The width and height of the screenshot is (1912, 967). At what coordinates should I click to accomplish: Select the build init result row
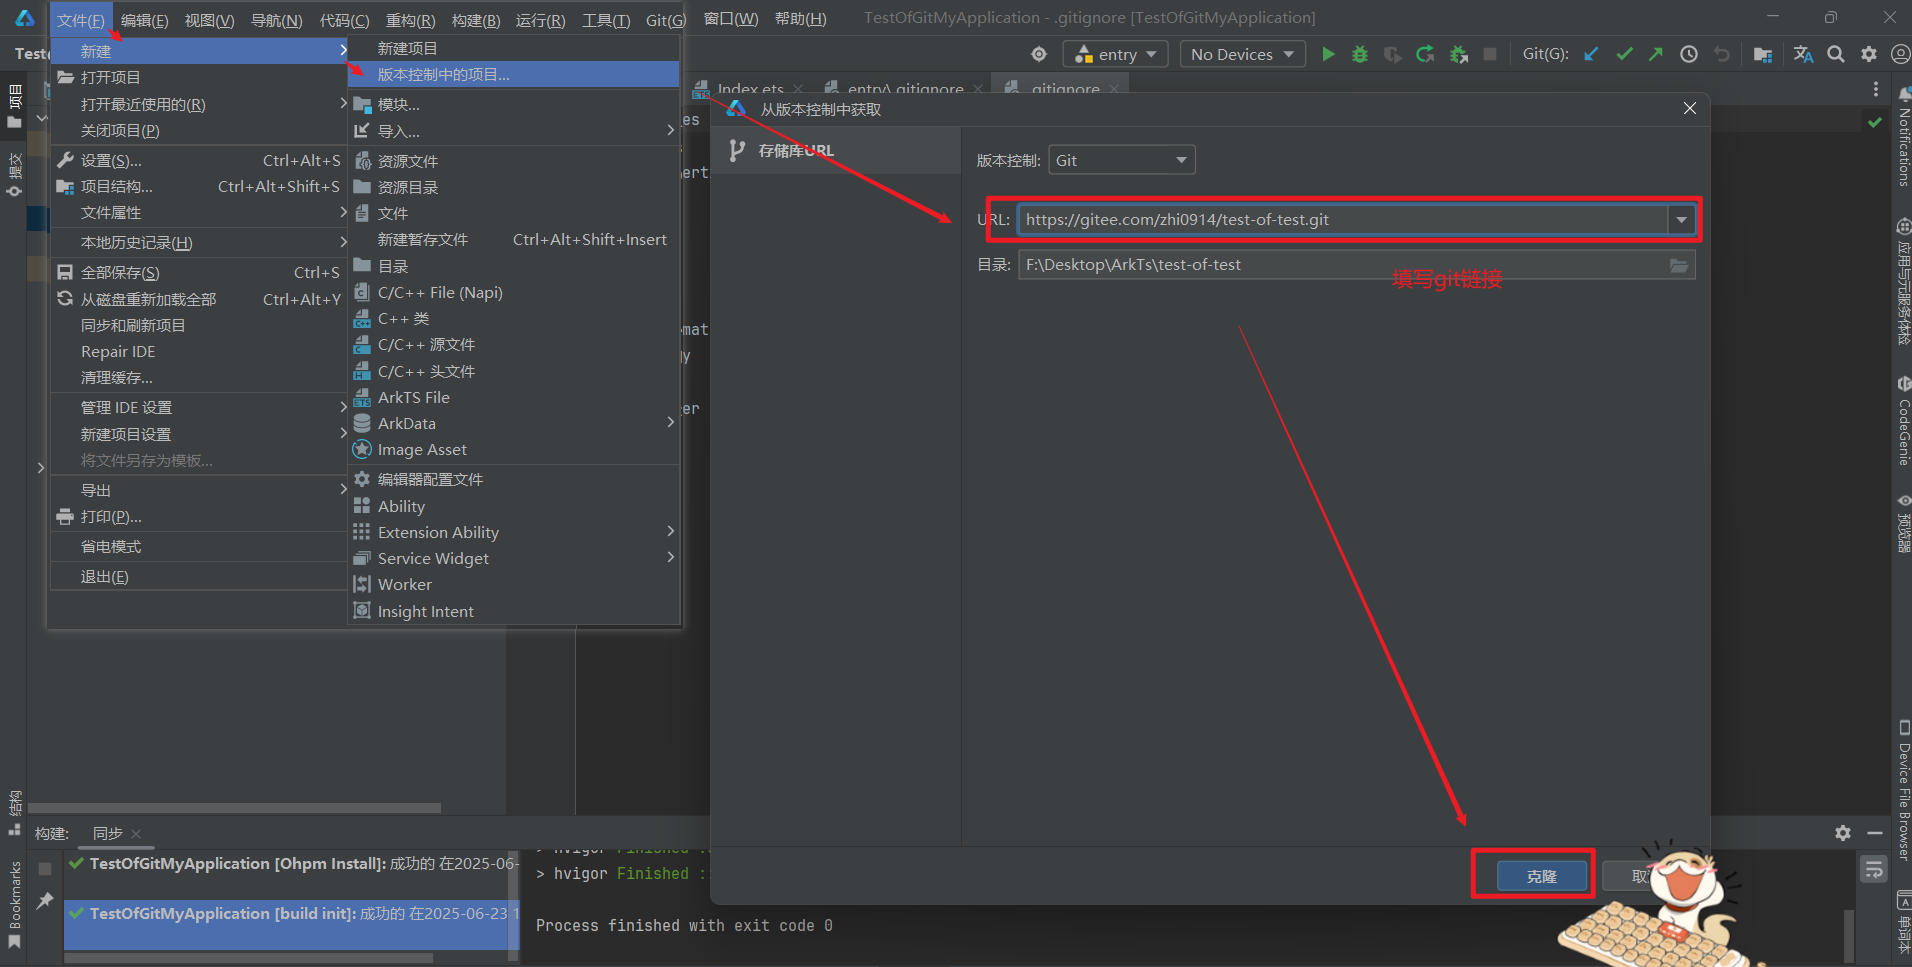pyautogui.click(x=292, y=914)
